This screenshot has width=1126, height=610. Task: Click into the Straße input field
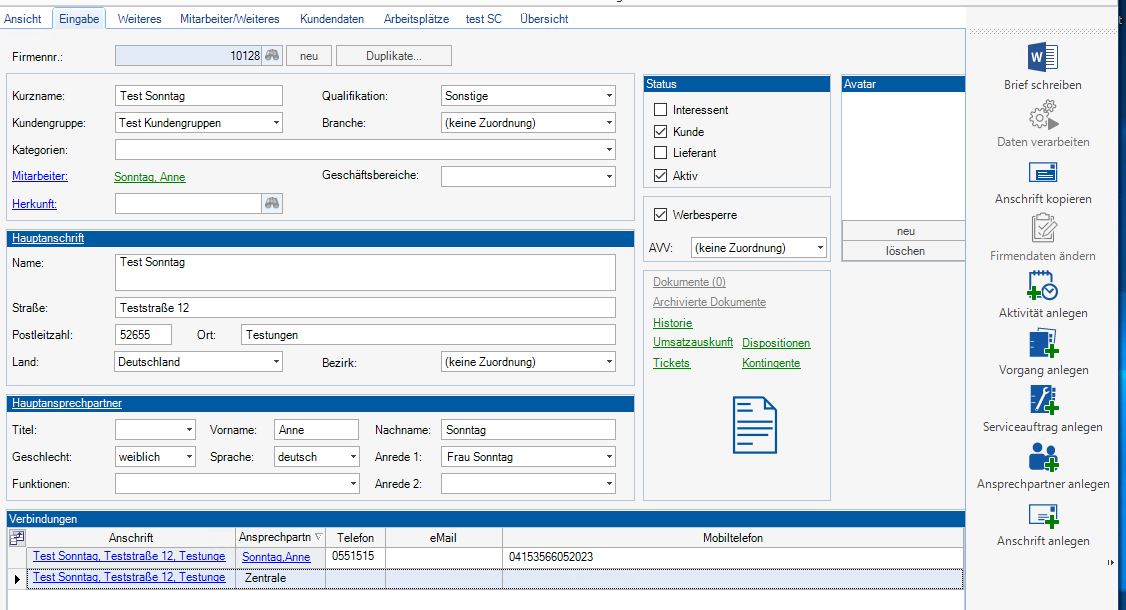tap(365, 308)
